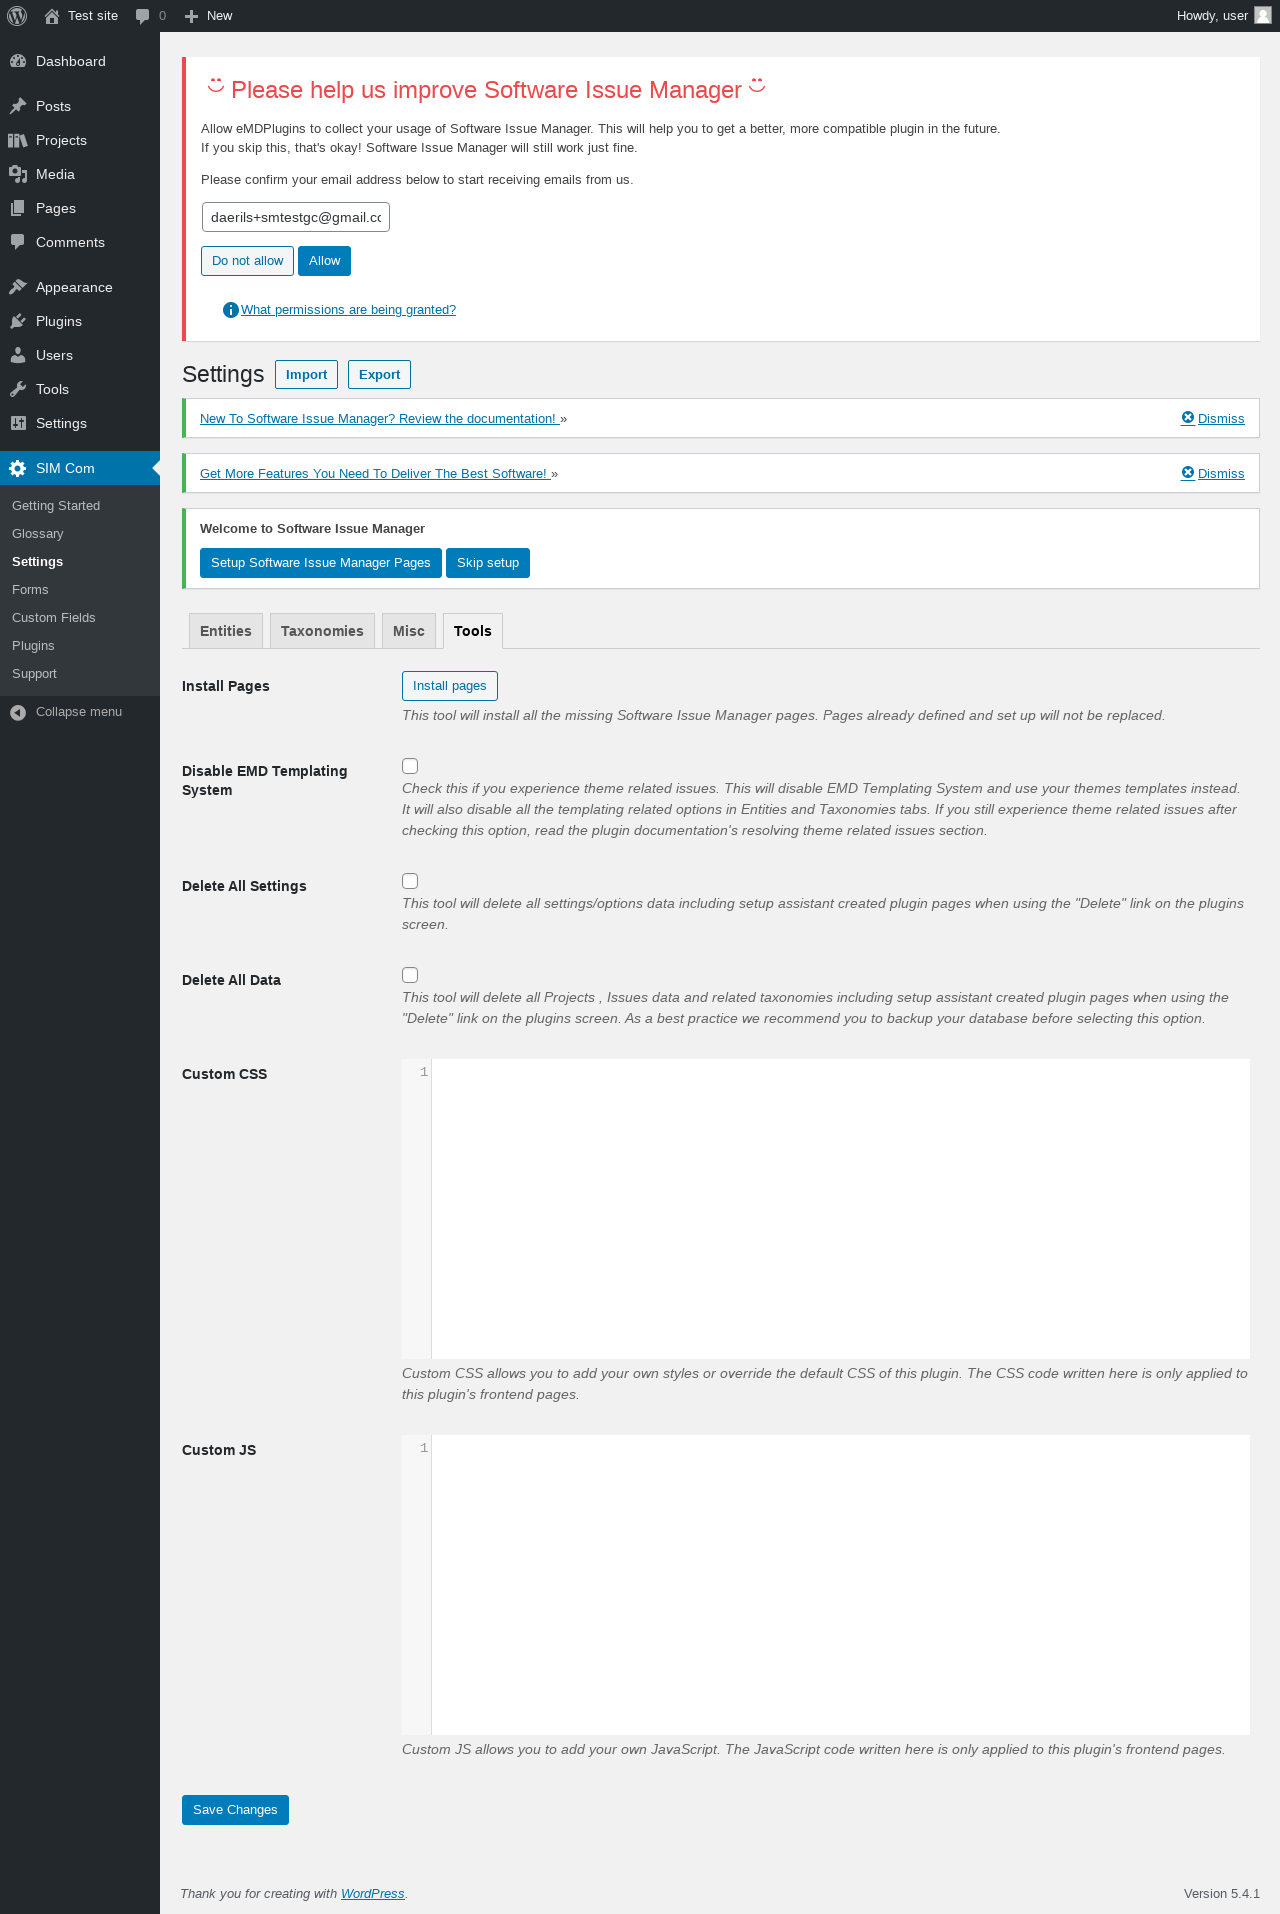Click the email address input field
Screen dimensions: 1280x1914
pyautogui.click(x=296, y=217)
